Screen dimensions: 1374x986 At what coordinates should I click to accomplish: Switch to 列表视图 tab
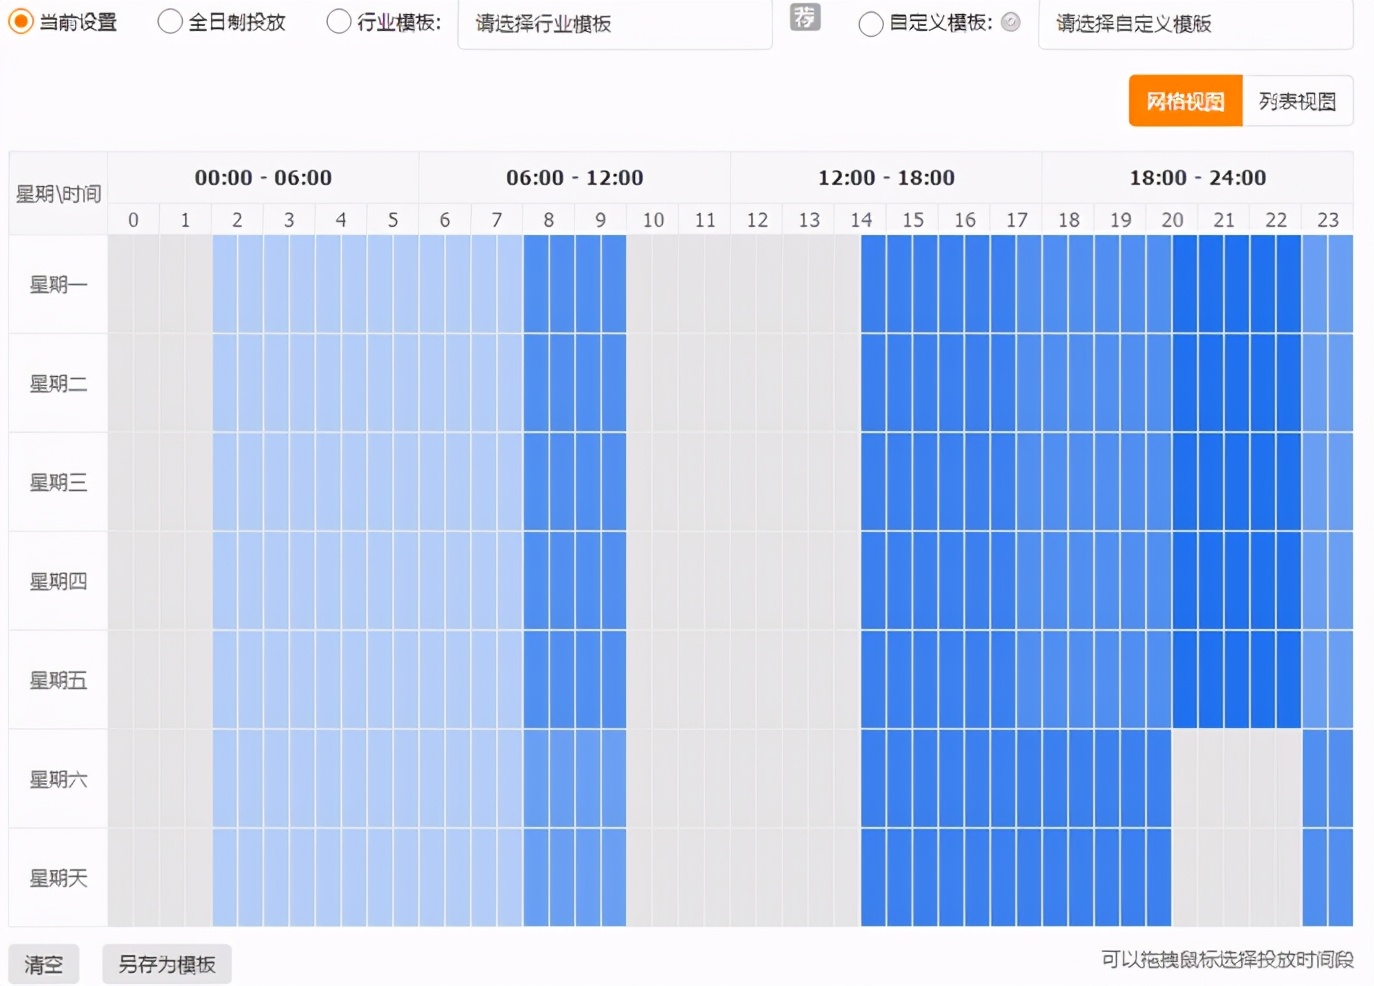pos(1297,100)
